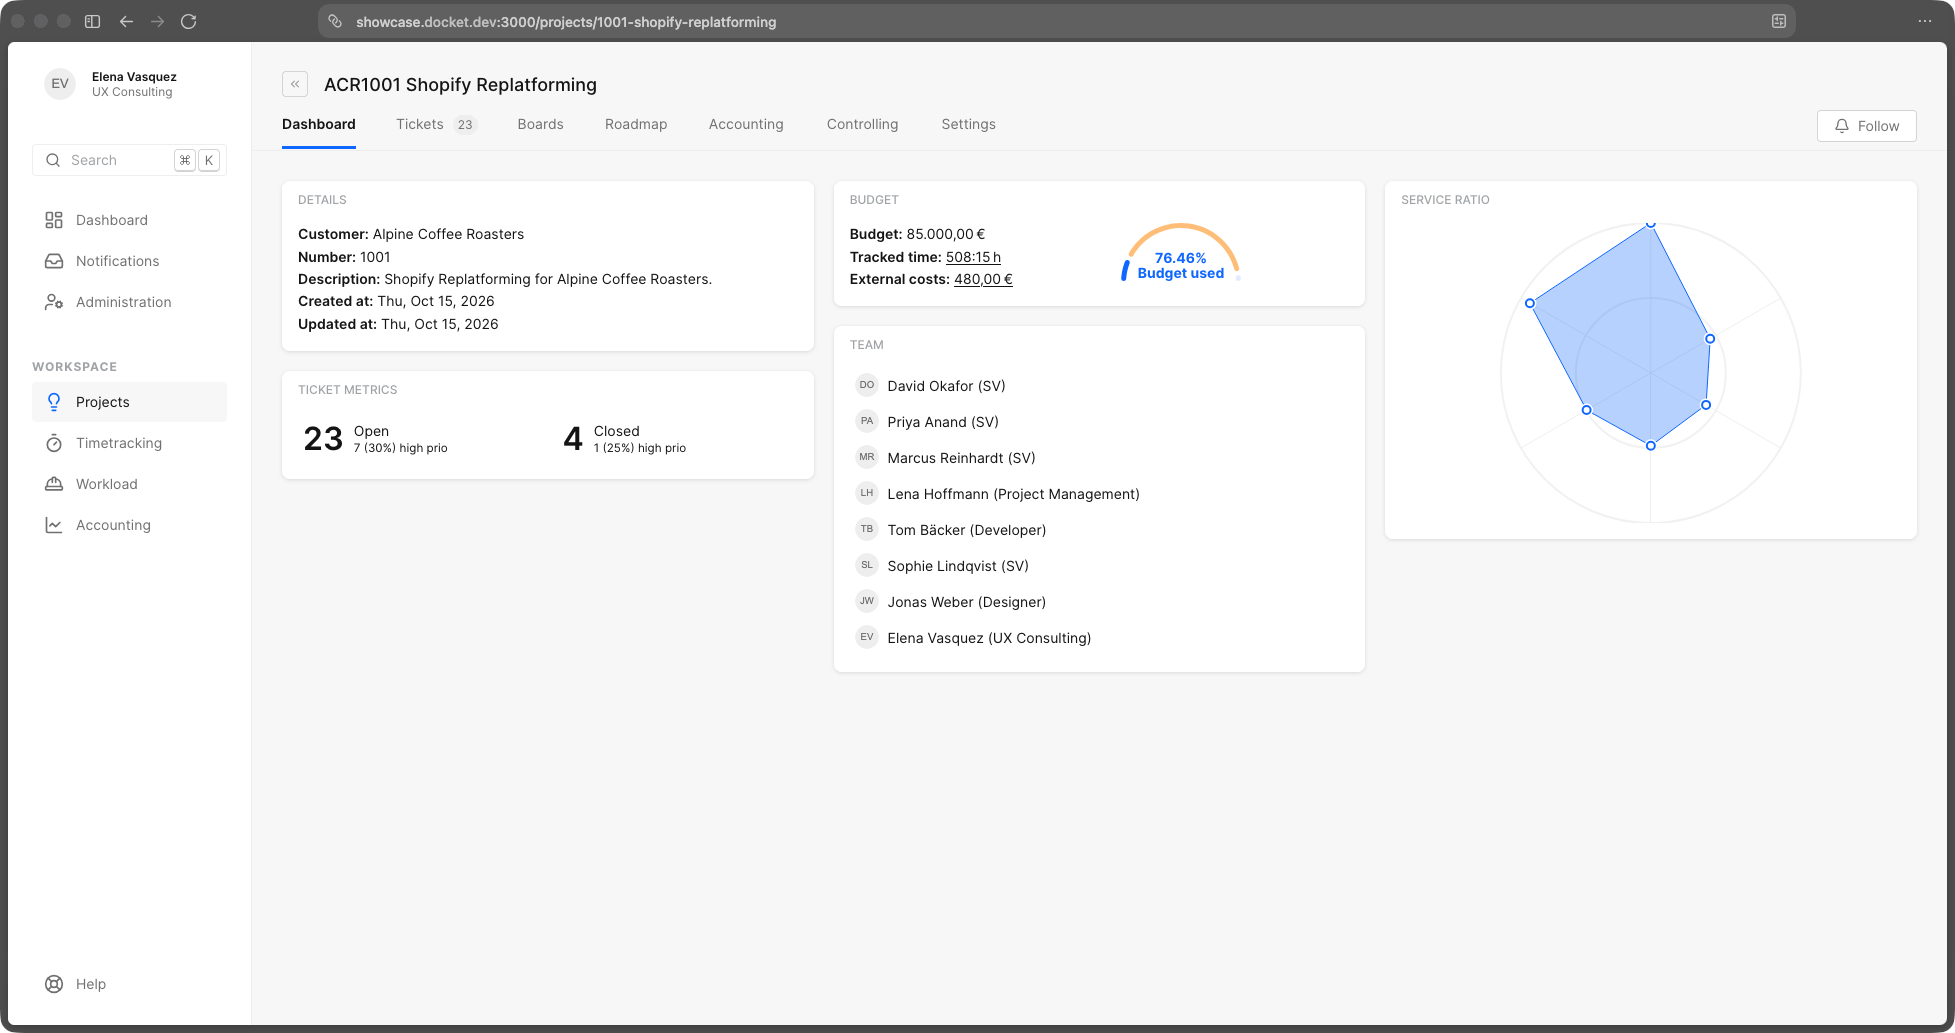Click browser forward arrow
The height and width of the screenshot is (1033, 1955).
157,21
